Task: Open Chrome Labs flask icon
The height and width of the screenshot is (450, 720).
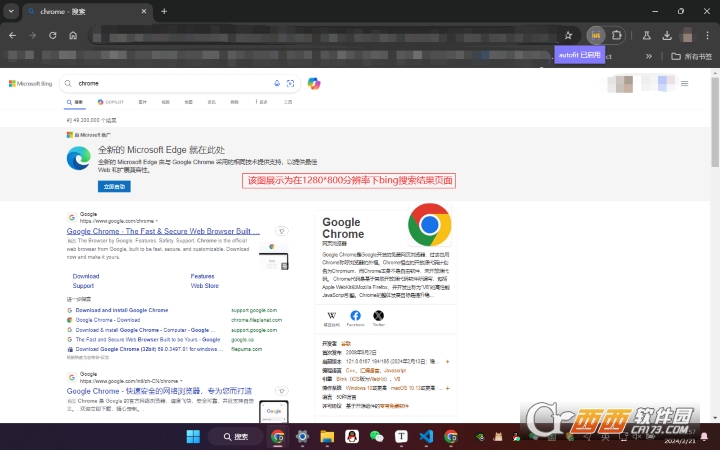Action: pyautogui.click(x=647, y=35)
